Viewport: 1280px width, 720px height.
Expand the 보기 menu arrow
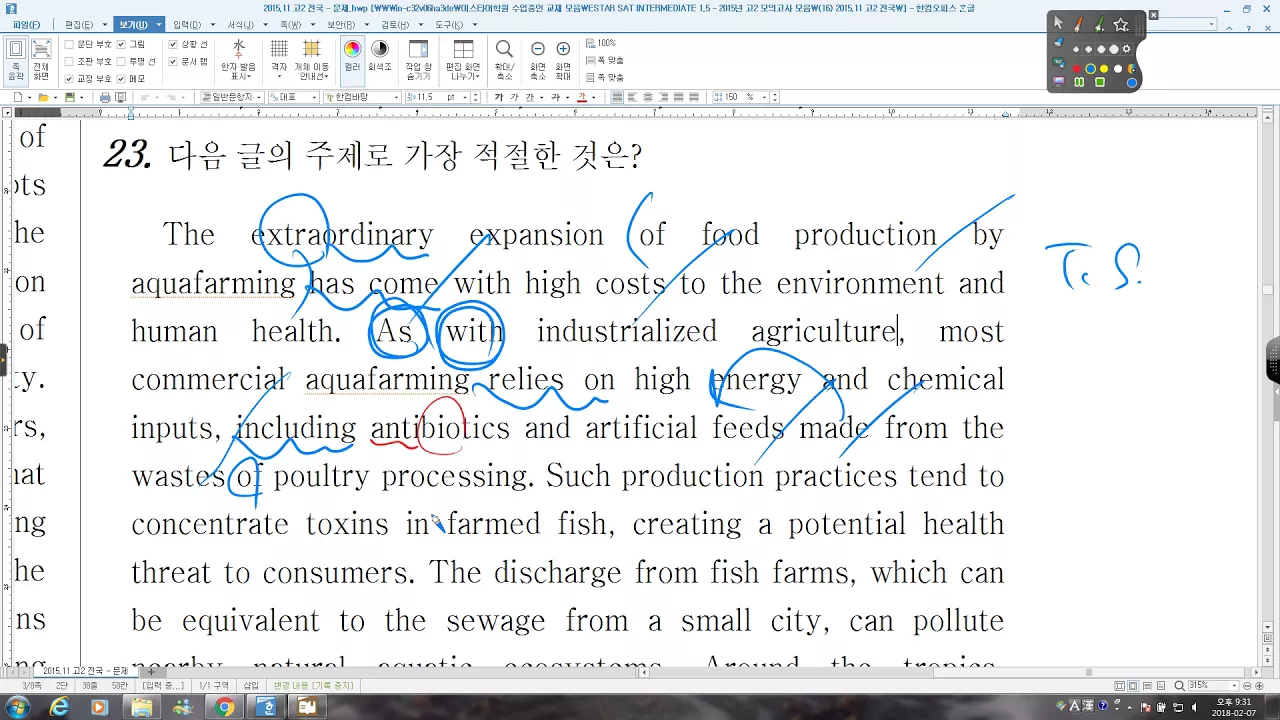click(157, 24)
